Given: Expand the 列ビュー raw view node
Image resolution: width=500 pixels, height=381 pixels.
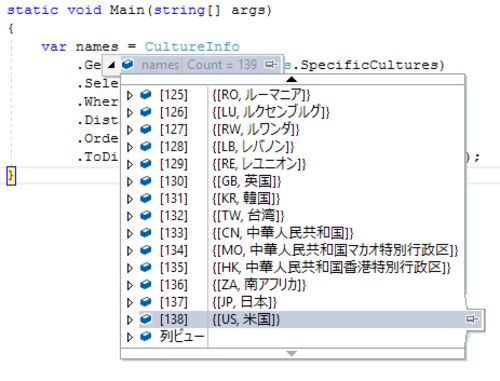Looking at the screenshot, I should tap(130, 337).
